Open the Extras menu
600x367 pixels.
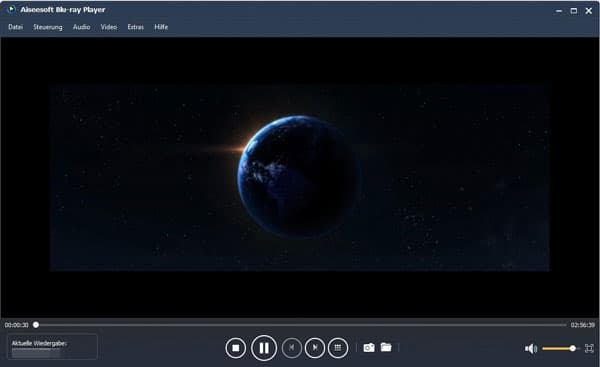(136, 27)
